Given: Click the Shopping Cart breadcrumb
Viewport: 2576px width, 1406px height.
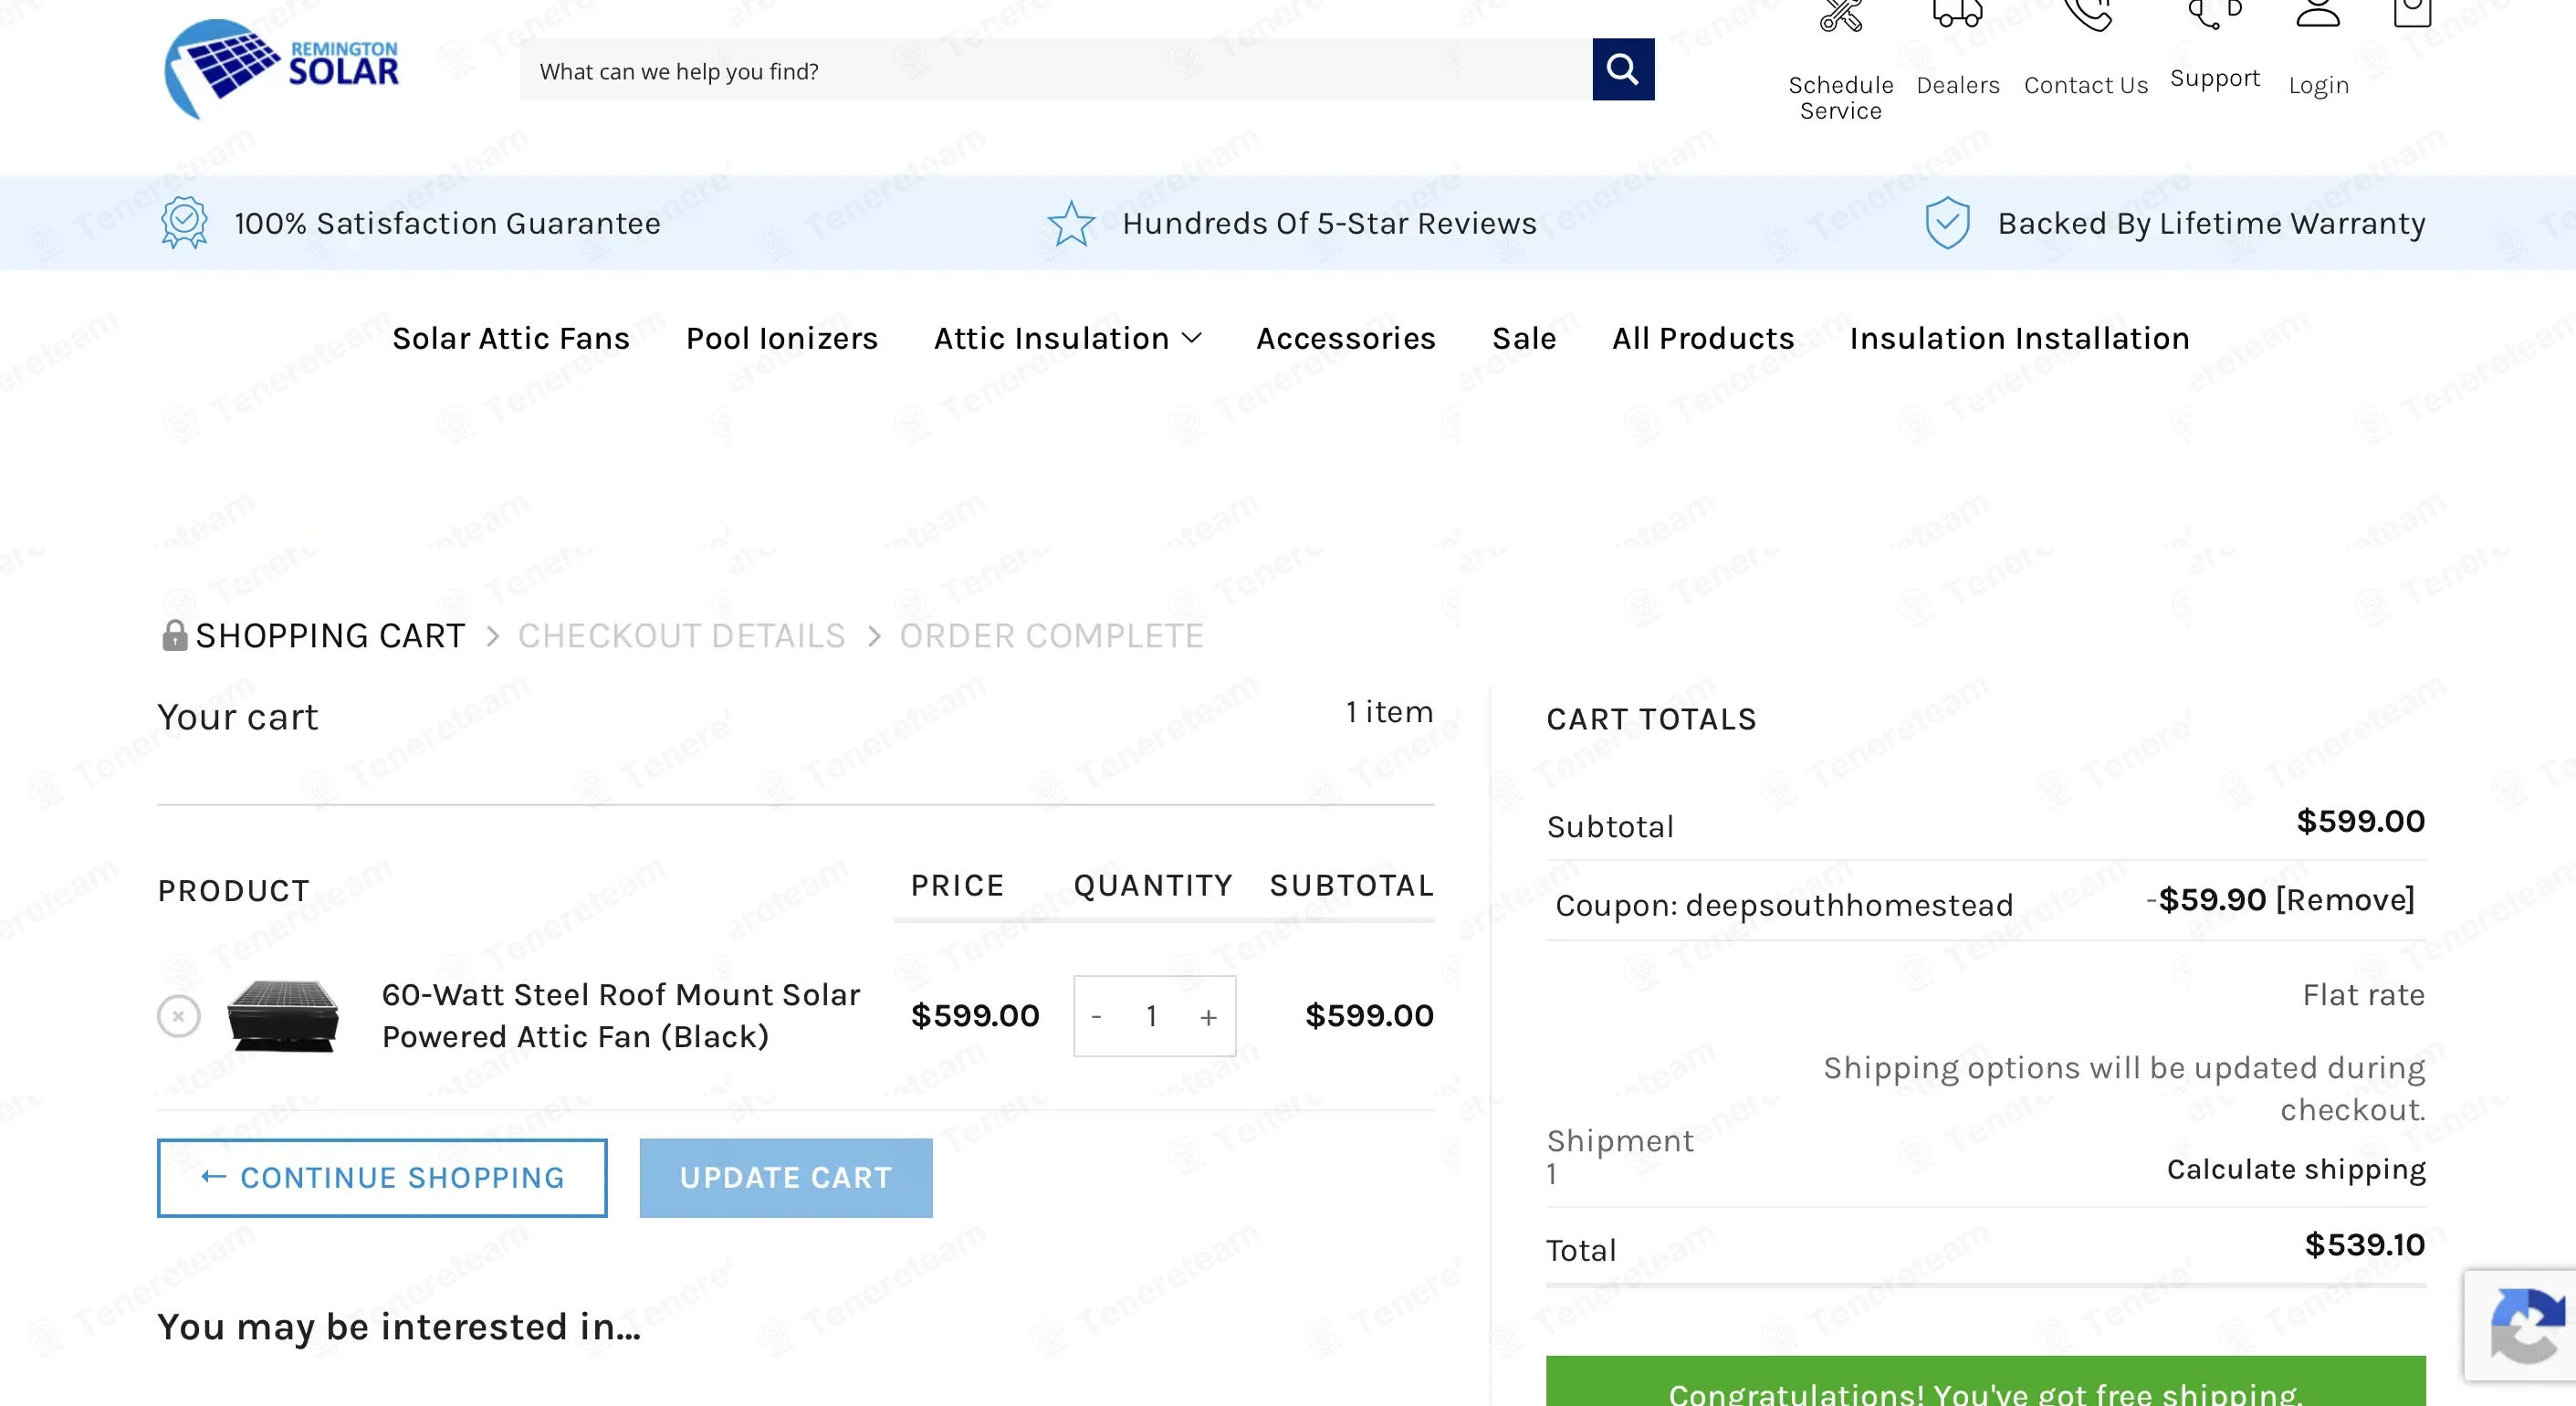Looking at the screenshot, I should click(x=330, y=635).
